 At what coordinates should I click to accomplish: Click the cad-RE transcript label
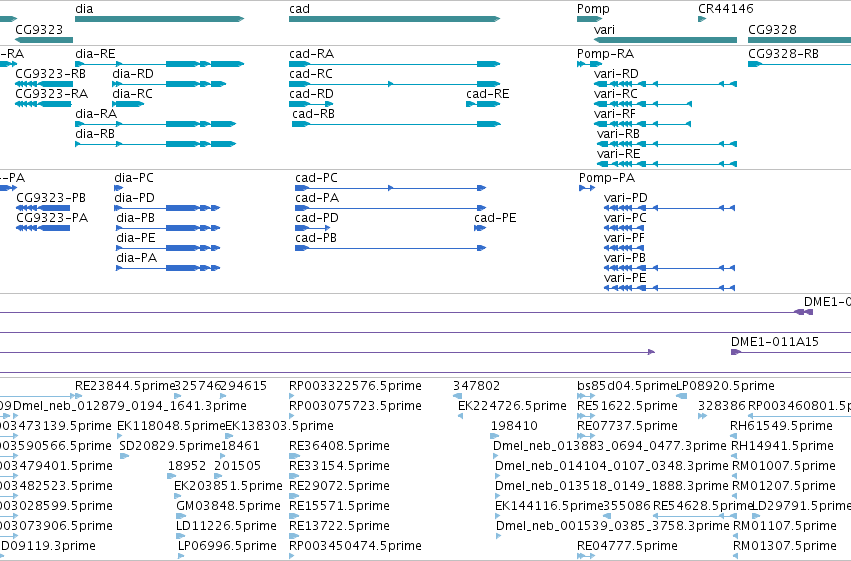click(x=488, y=94)
